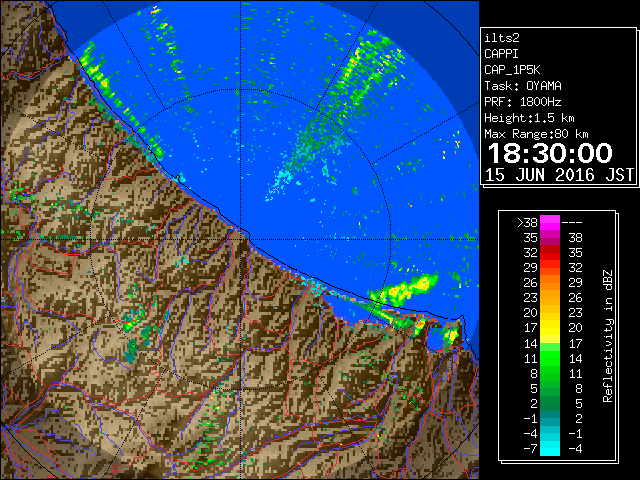Screen dimensions: 640x480
Task: Click the Reflectivity in dBZ axis label
Action: [x=608, y=336]
